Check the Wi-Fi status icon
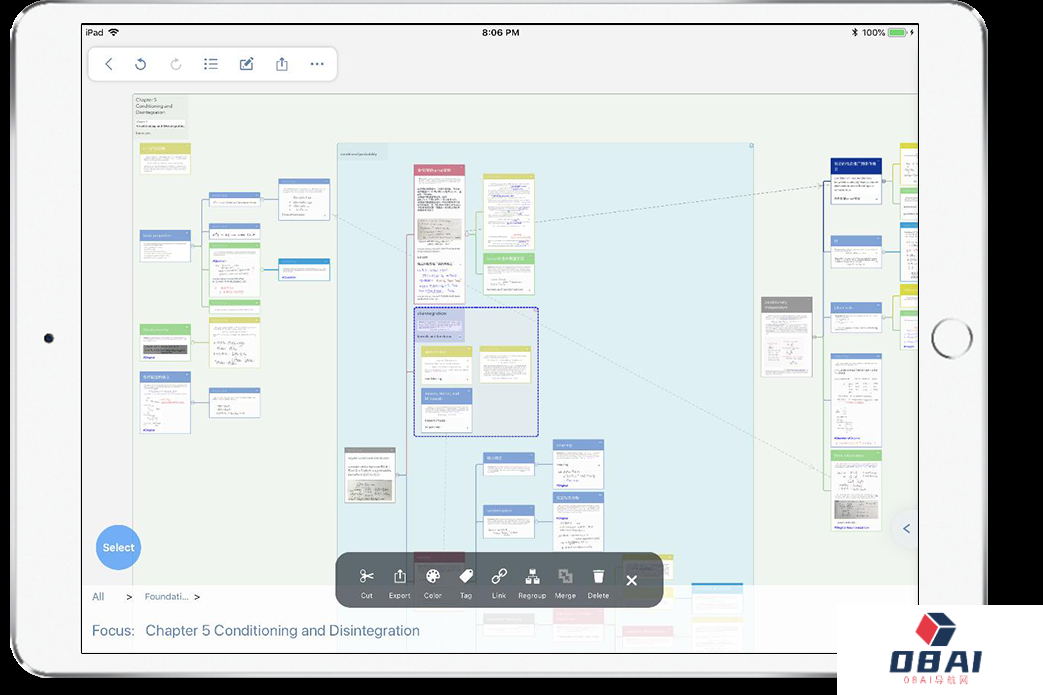The height and width of the screenshot is (695, 1043). click(x=114, y=32)
